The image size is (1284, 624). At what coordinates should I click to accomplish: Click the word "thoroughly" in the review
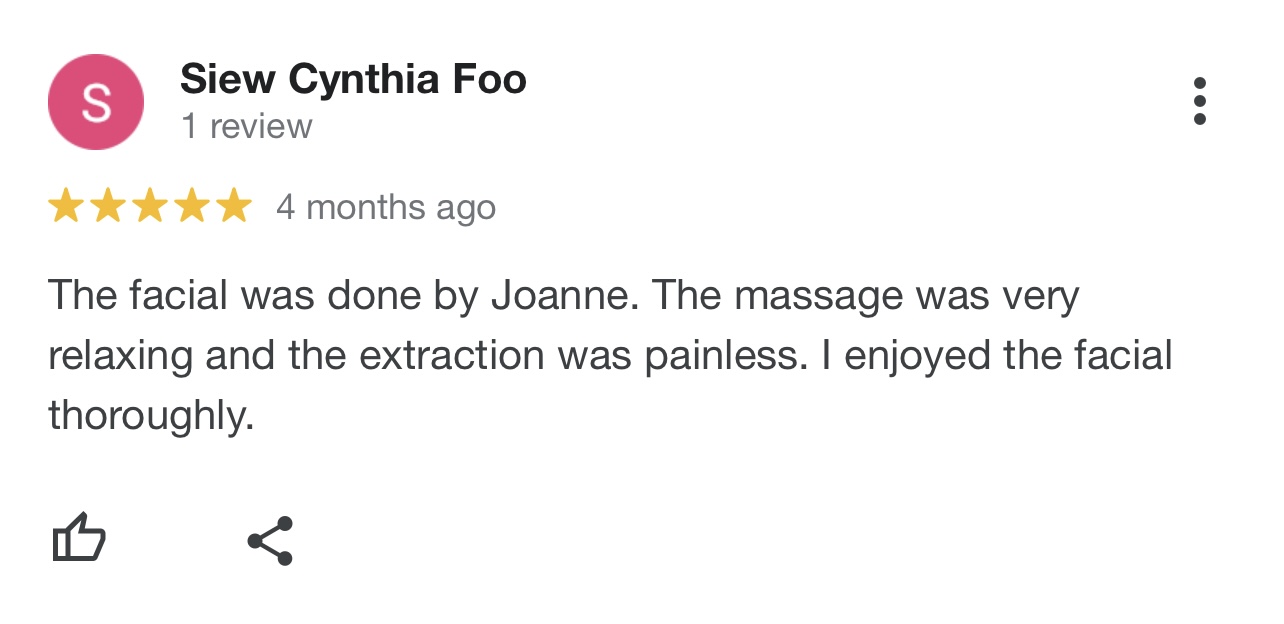click(150, 416)
